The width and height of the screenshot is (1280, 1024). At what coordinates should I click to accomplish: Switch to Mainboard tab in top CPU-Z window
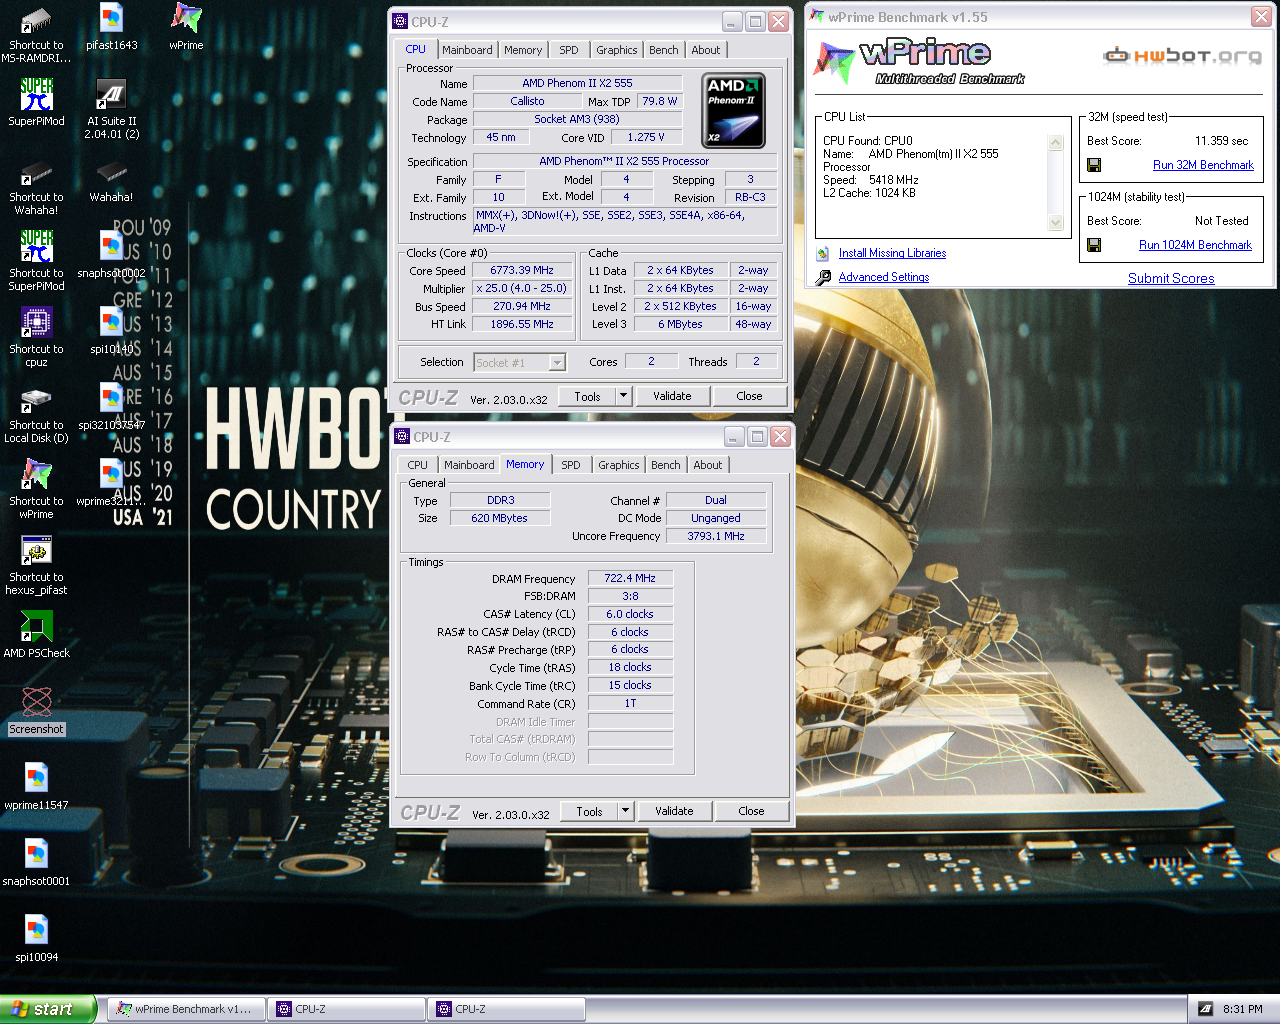pos(467,50)
